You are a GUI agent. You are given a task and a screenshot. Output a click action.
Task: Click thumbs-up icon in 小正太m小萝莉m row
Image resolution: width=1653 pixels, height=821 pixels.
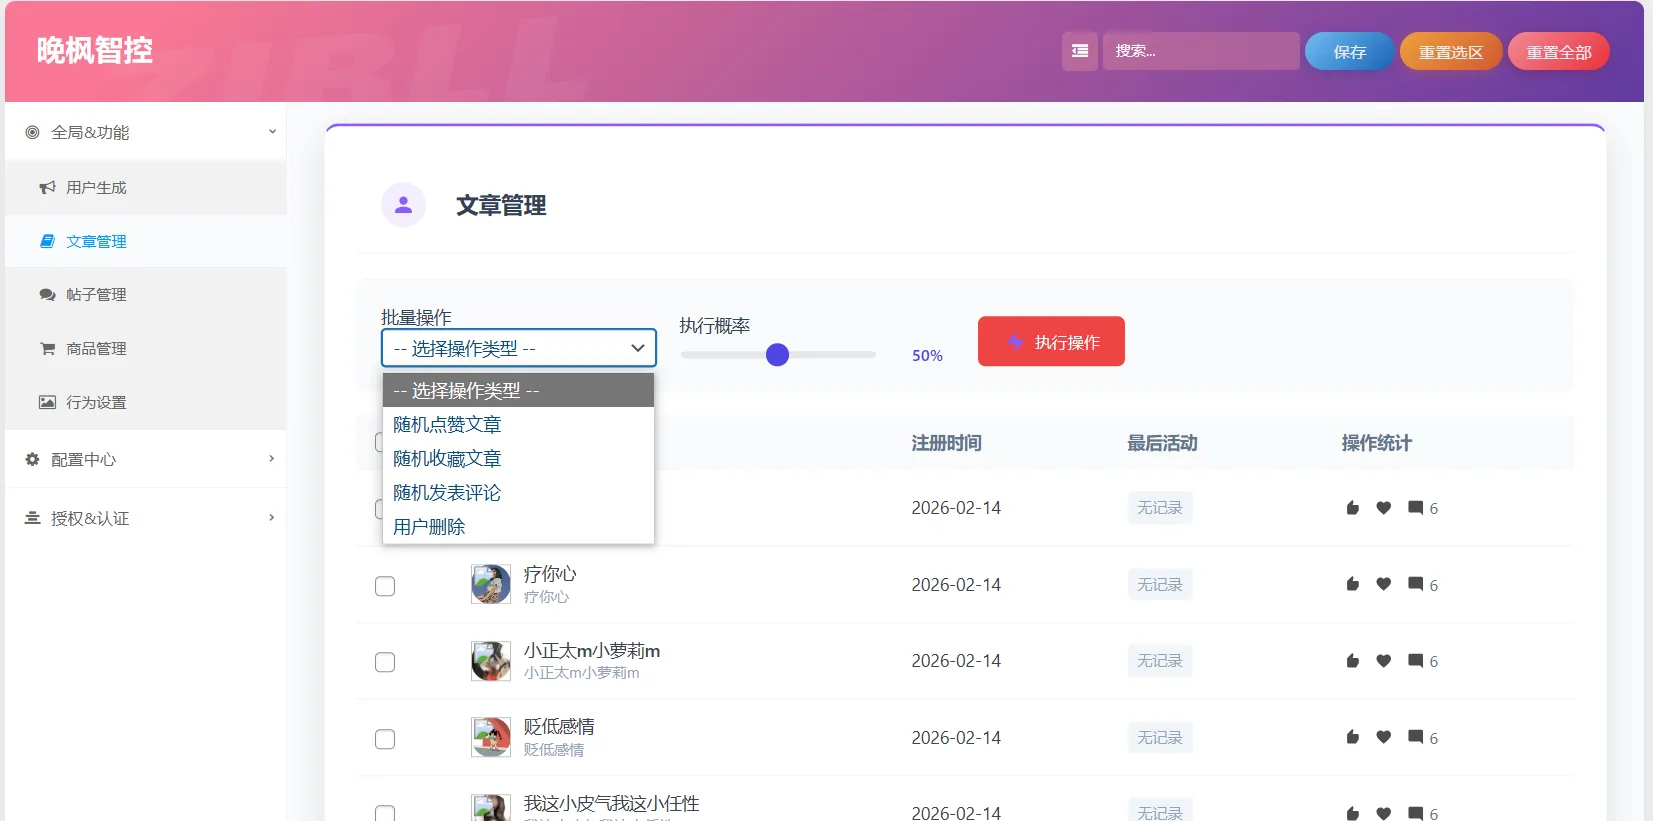1353,661
